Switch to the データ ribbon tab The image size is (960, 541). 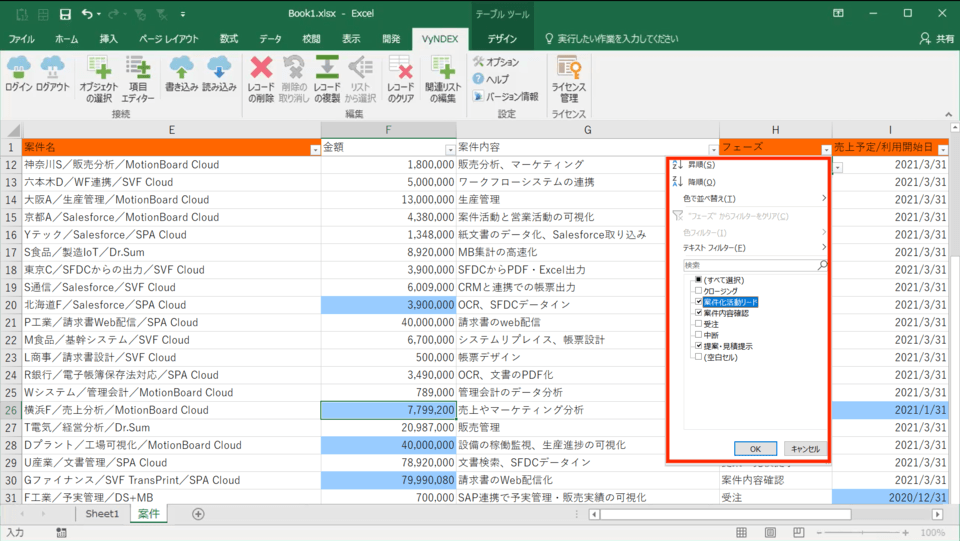click(x=270, y=38)
